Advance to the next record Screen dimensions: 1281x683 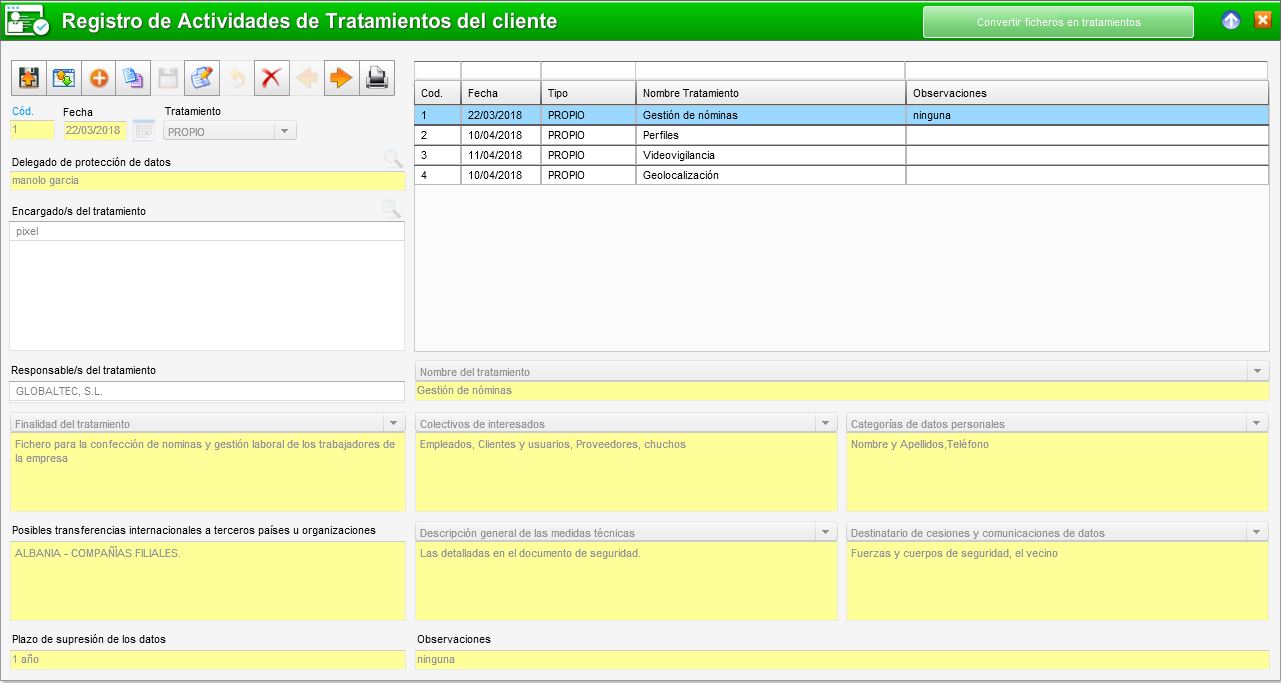pos(342,77)
